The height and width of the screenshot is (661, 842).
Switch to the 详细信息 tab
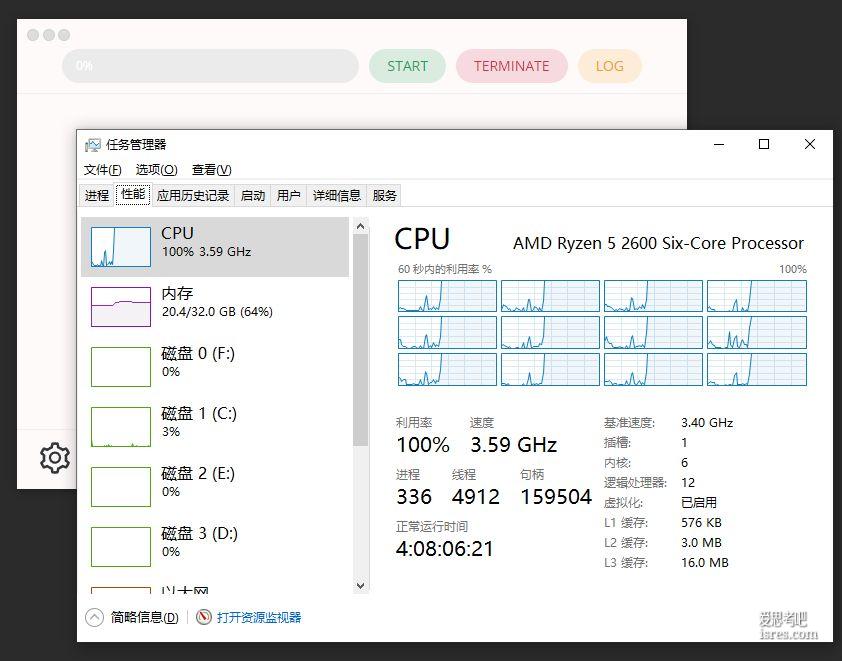pos(337,195)
